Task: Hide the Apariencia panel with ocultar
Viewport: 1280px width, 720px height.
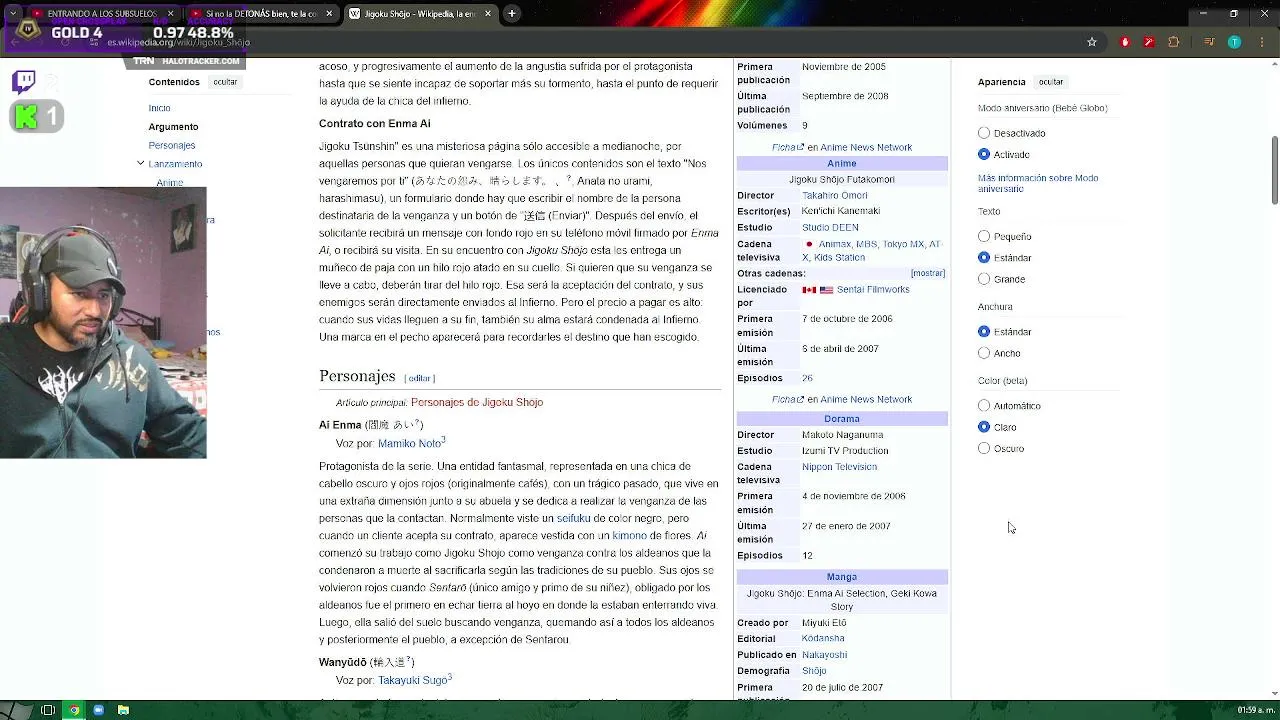Action: click(1051, 82)
